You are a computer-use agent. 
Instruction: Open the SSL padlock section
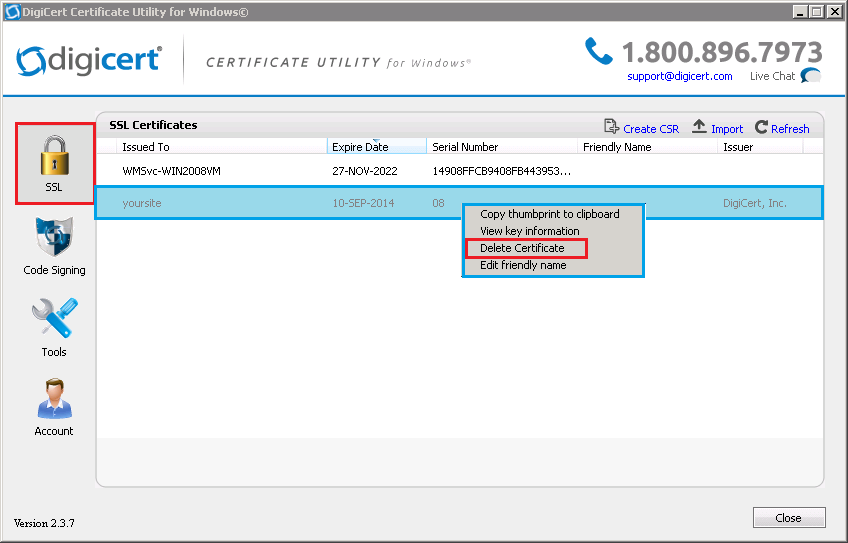(54, 160)
